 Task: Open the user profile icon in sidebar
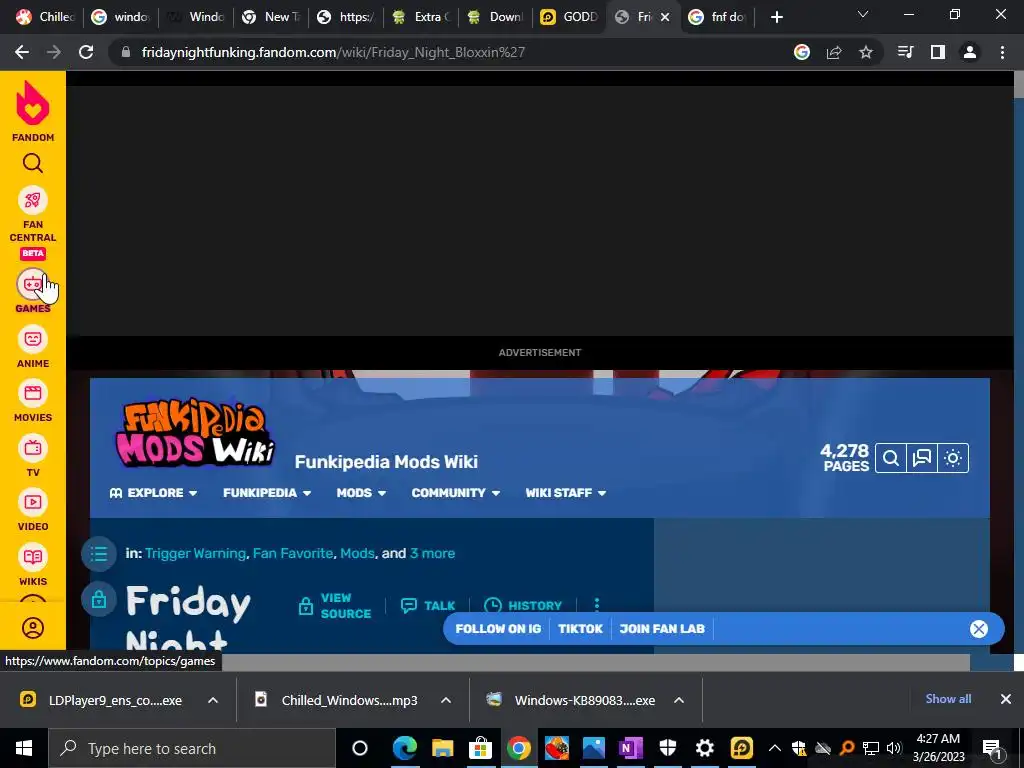(x=33, y=628)
